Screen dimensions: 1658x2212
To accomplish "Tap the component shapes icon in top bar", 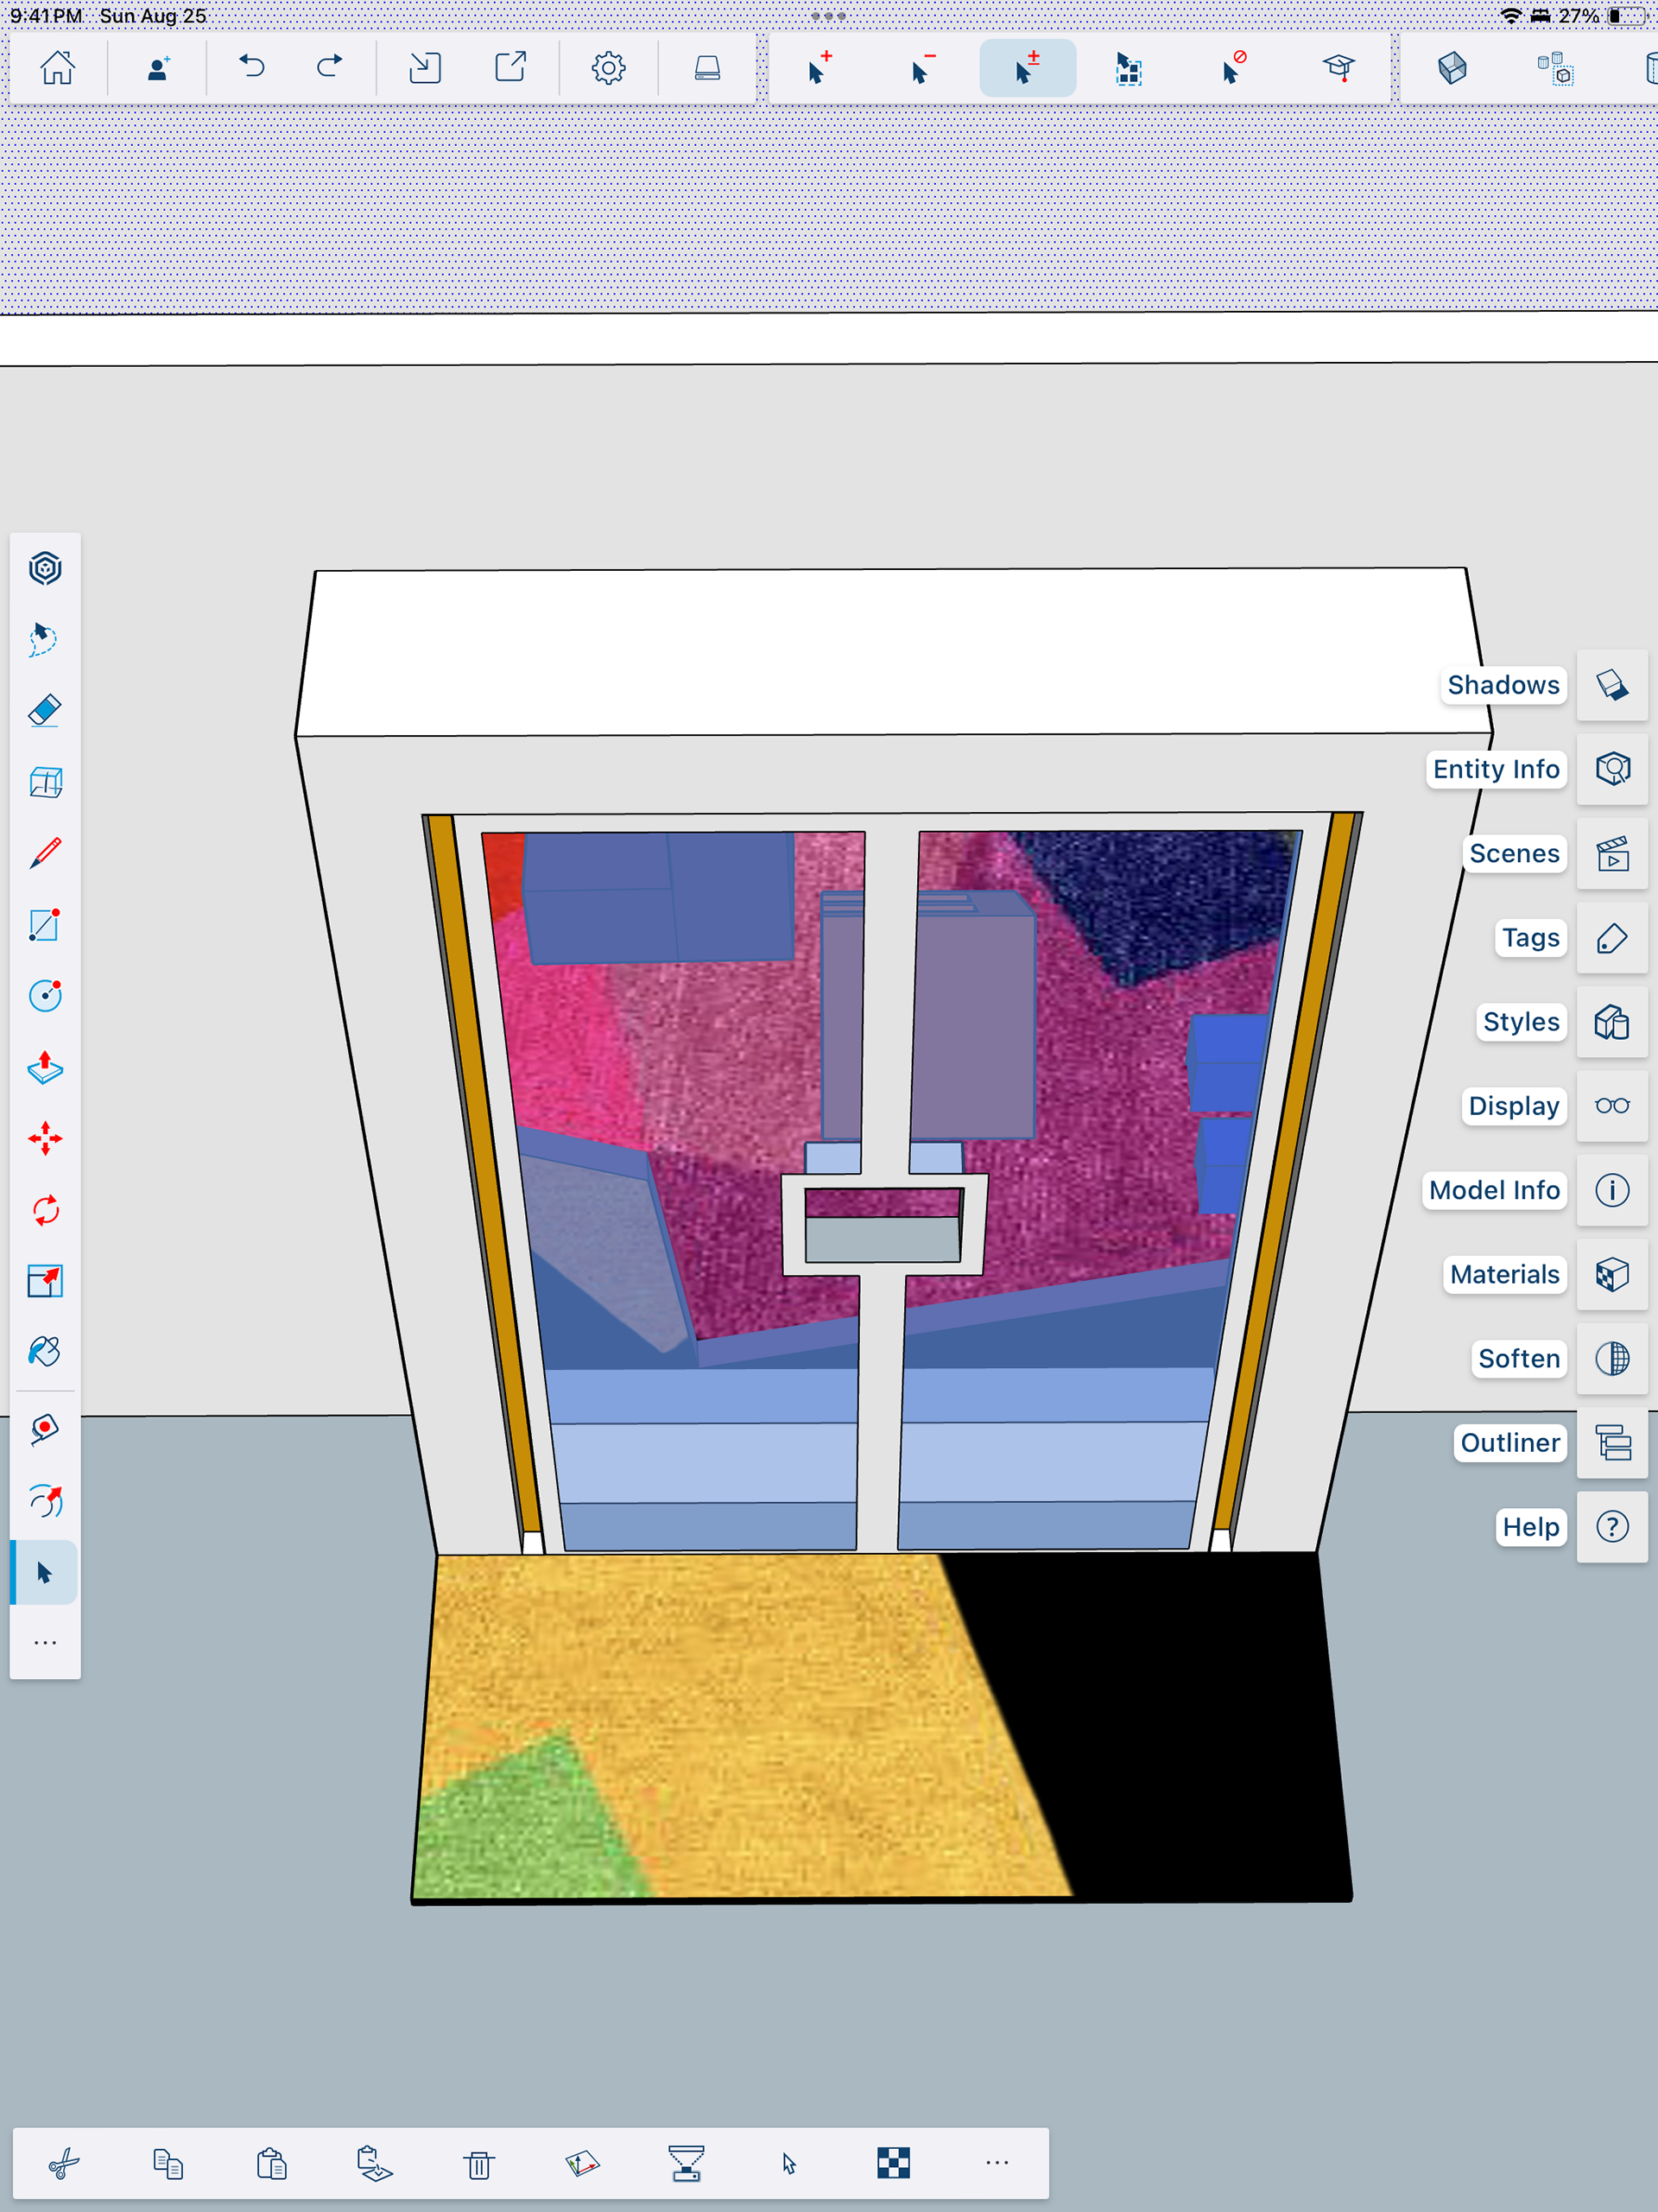I will coord(1555,68).
